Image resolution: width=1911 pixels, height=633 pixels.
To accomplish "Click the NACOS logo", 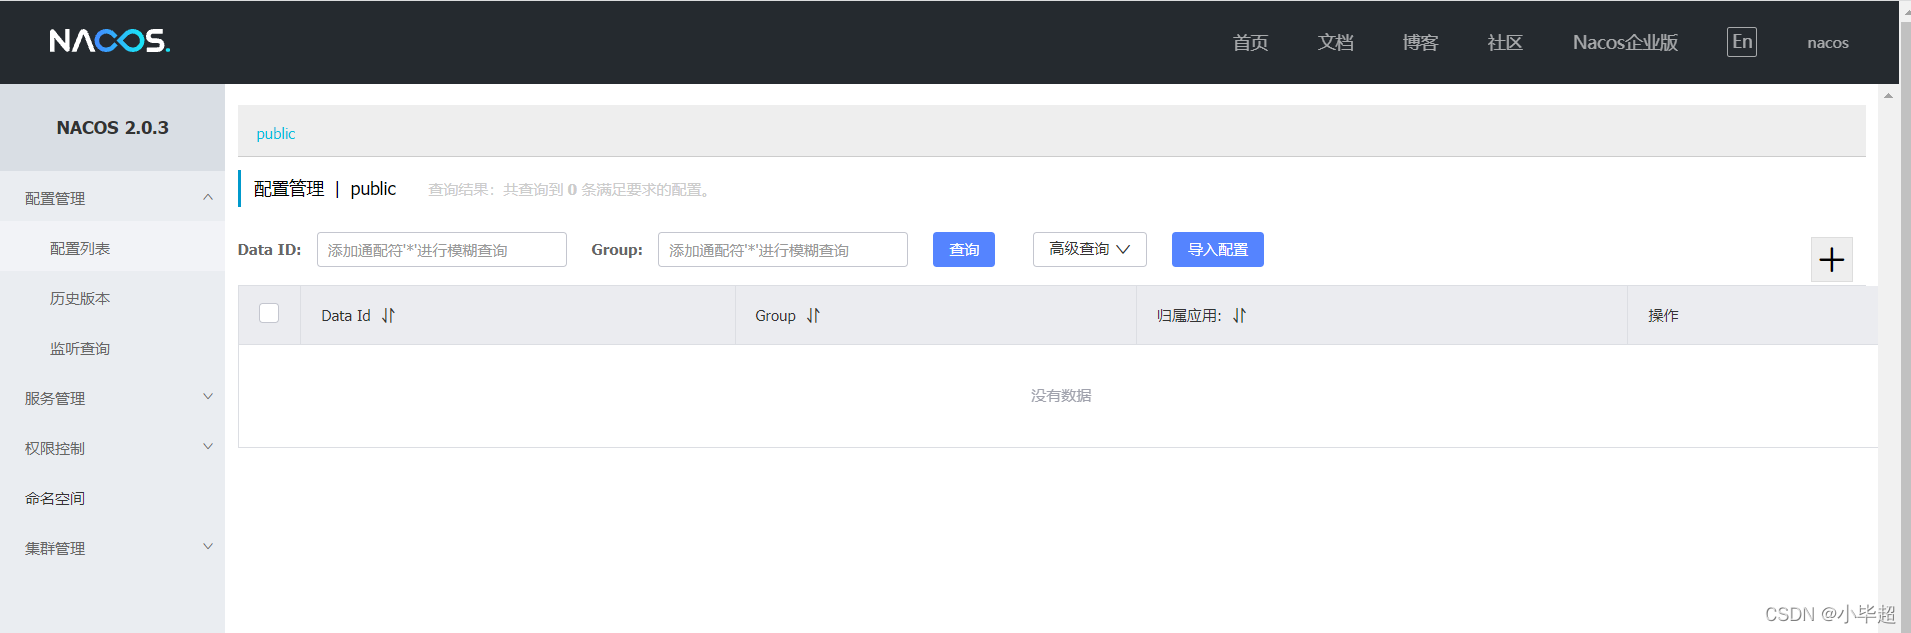I will (x=110, y=41).
